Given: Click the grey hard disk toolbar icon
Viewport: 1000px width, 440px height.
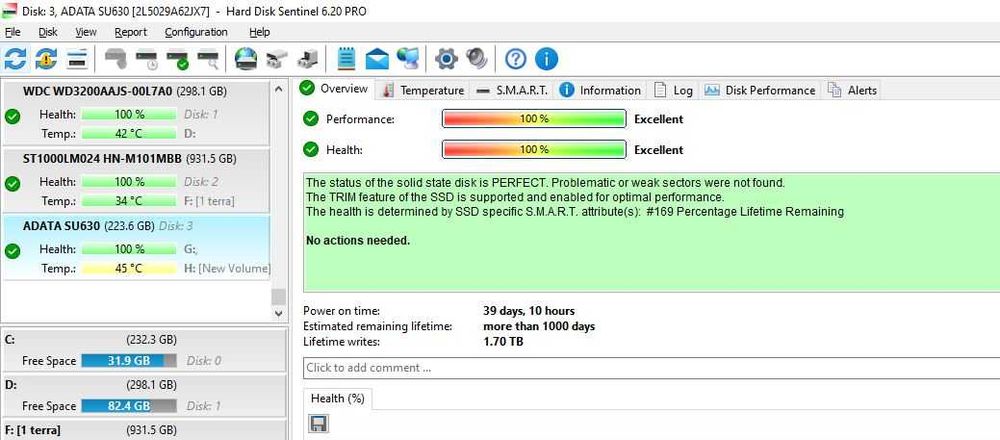Looking at the screenshot, I should (115, 59).
